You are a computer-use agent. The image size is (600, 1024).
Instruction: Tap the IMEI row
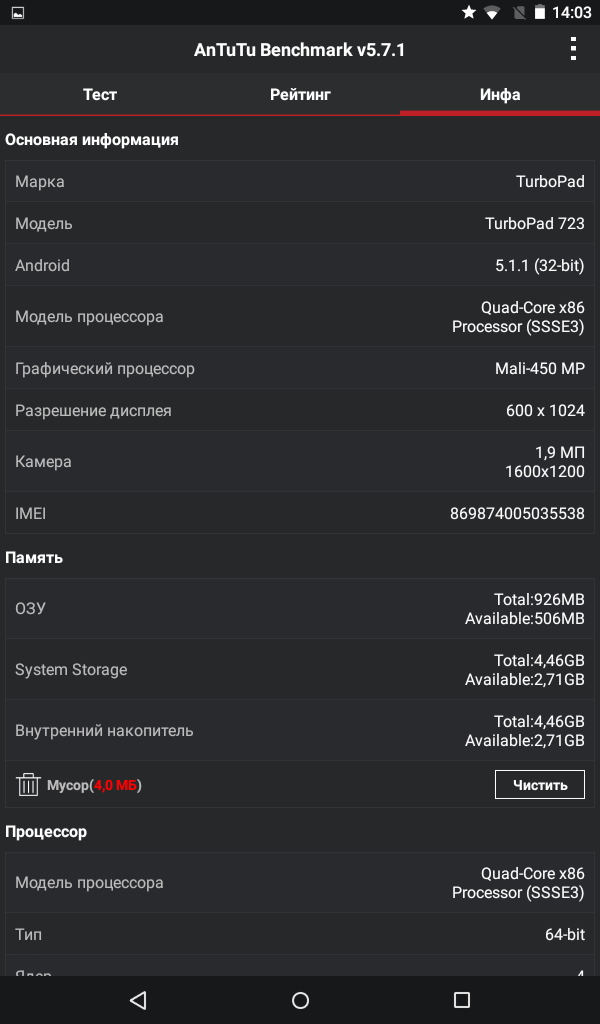point(300,514)
